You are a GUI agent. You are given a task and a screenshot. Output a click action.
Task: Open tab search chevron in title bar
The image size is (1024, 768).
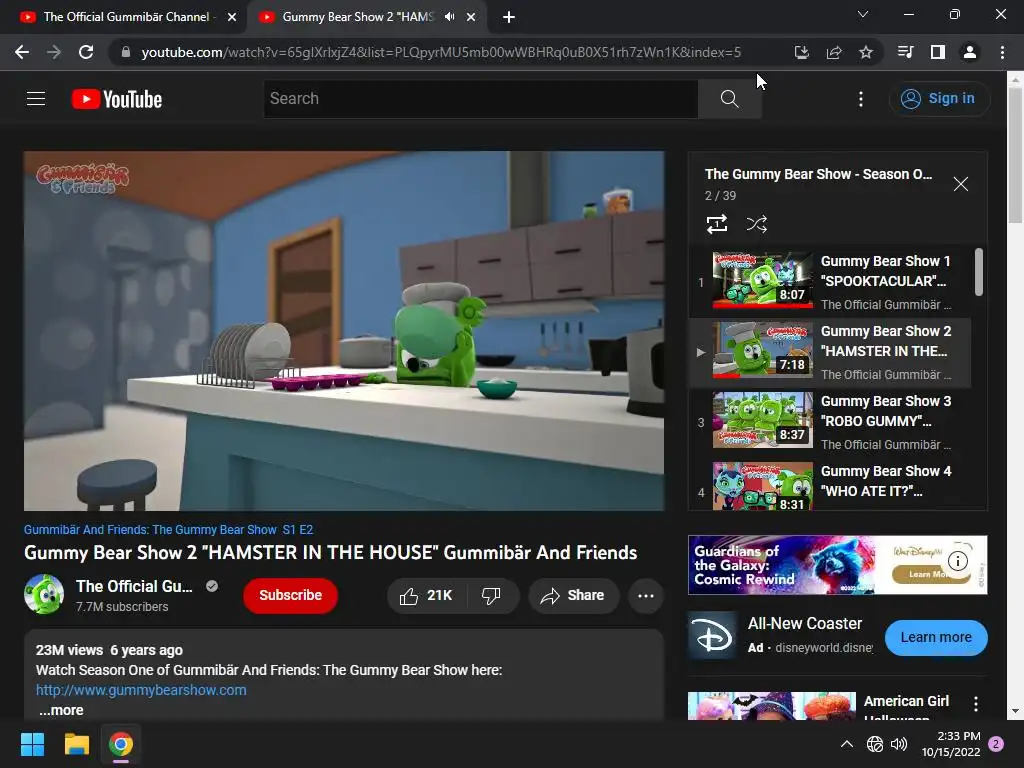[x=863, y=14]
